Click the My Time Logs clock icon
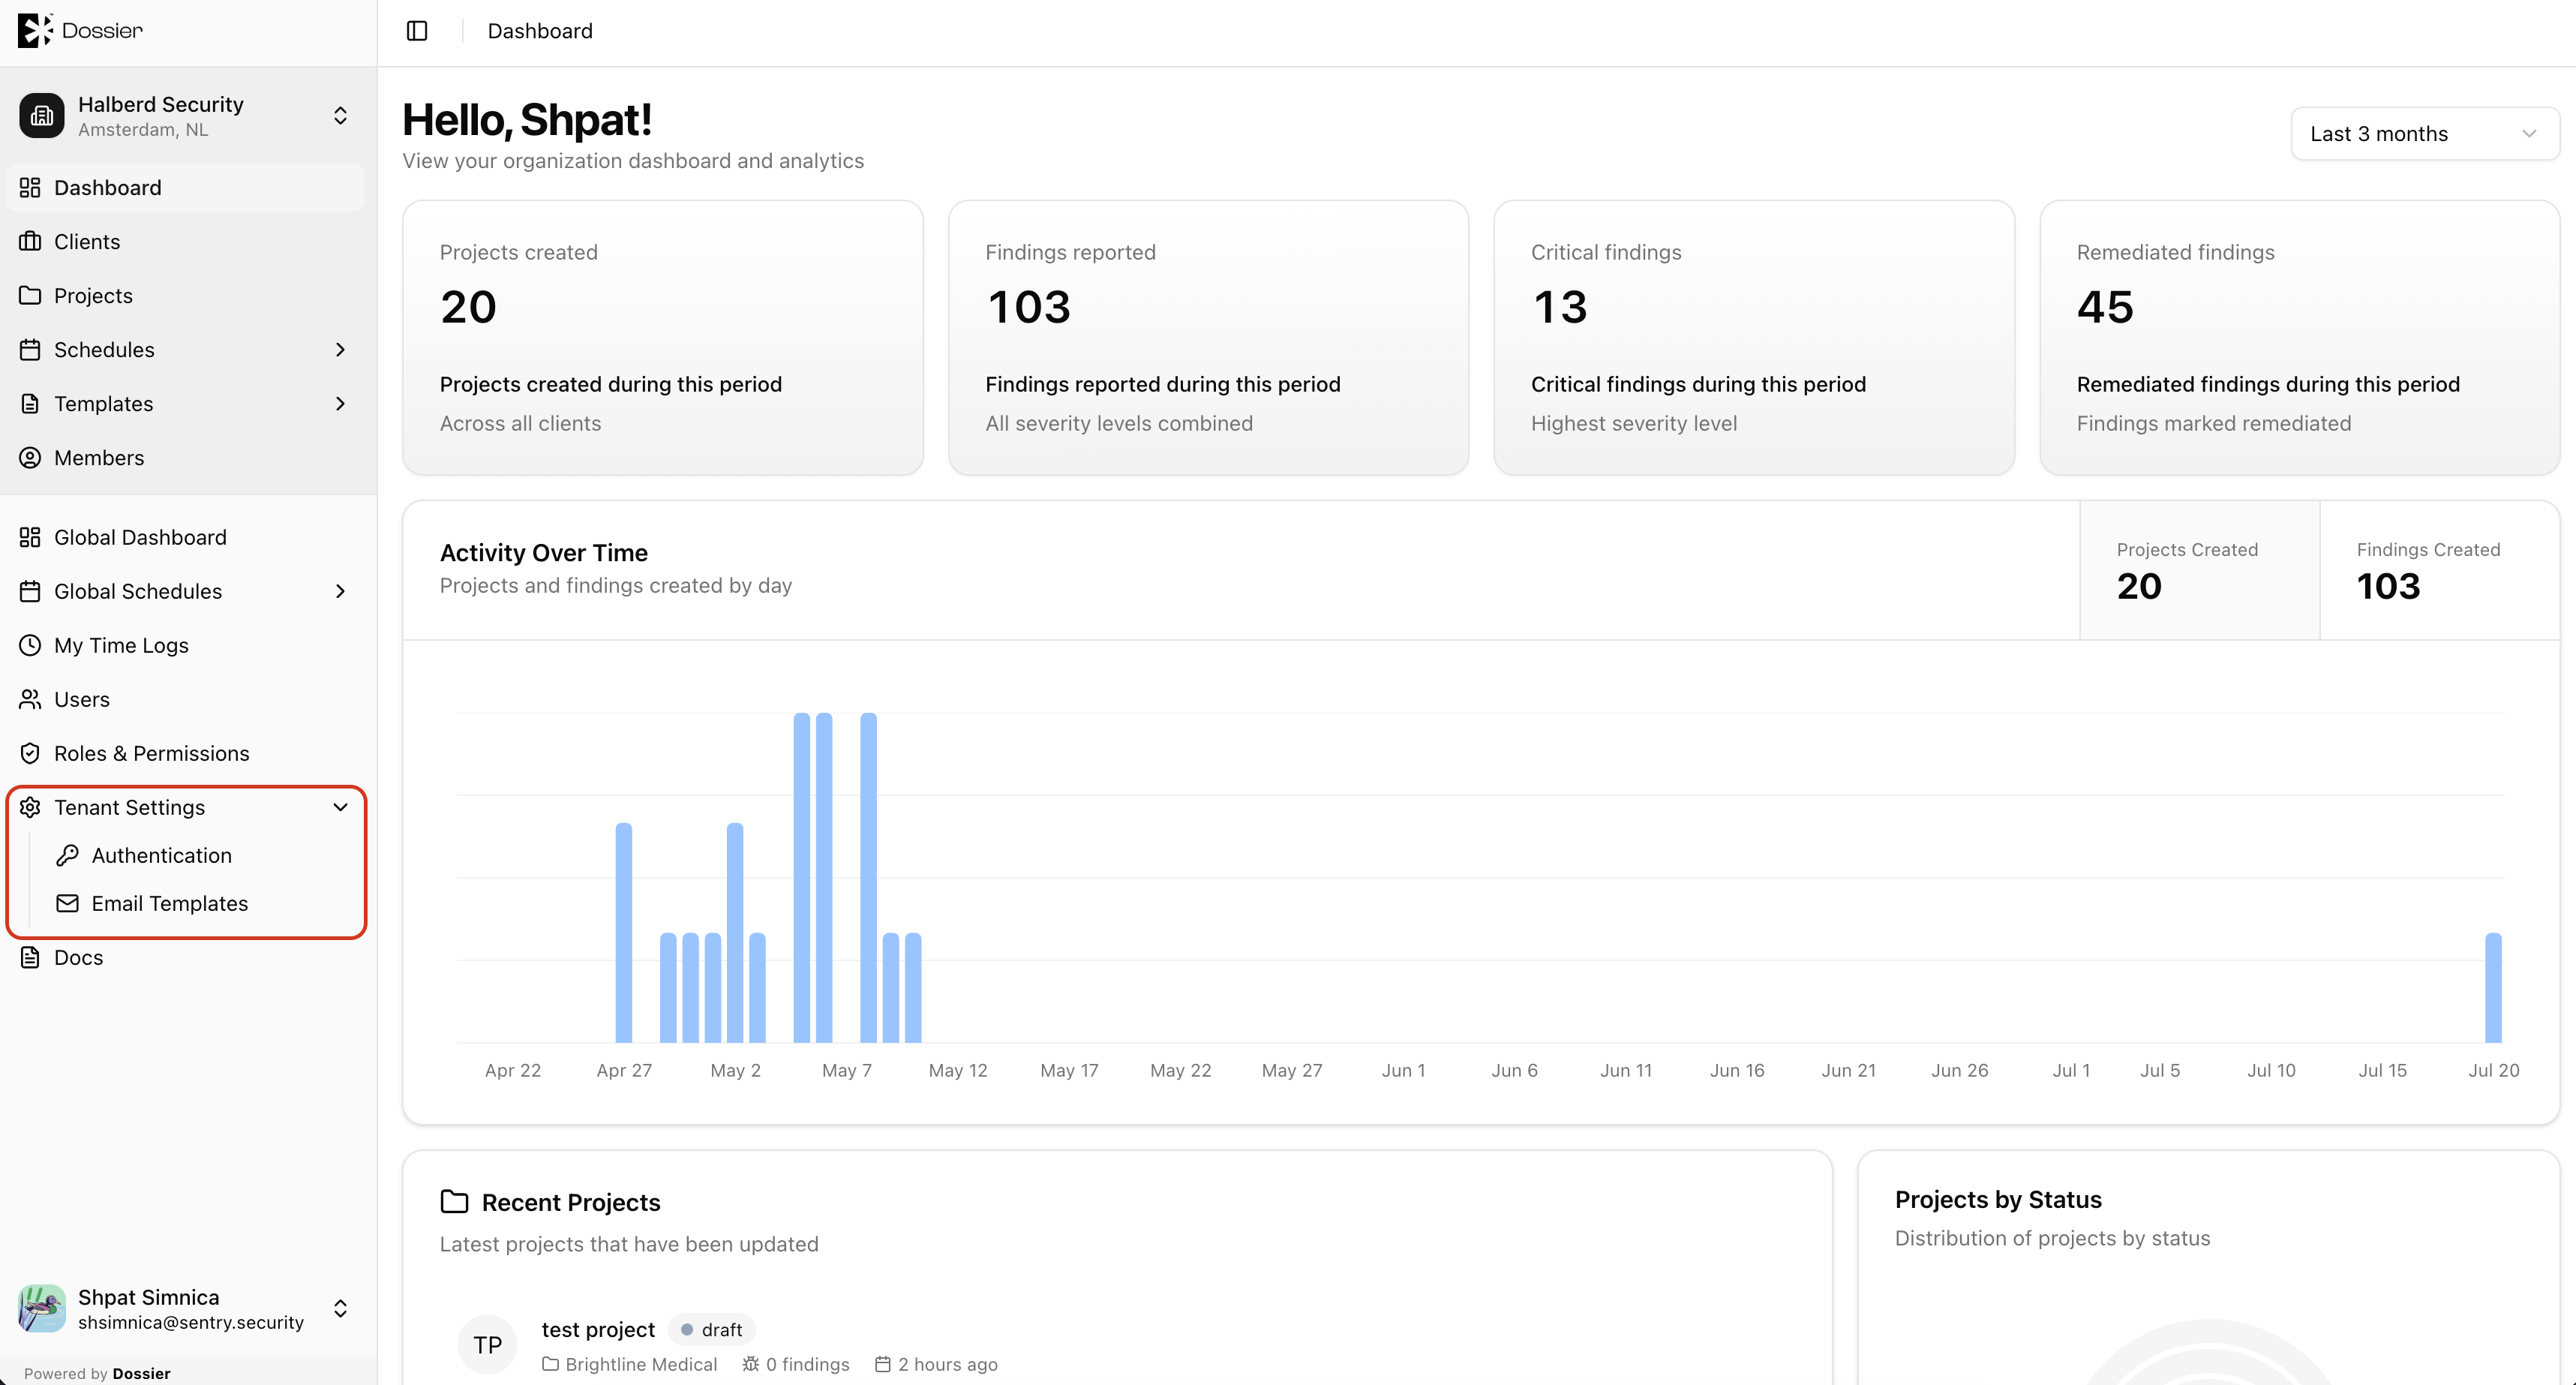Image resolution: width=2576 pixels, height=1385 pixels. (x=30, y=646)
